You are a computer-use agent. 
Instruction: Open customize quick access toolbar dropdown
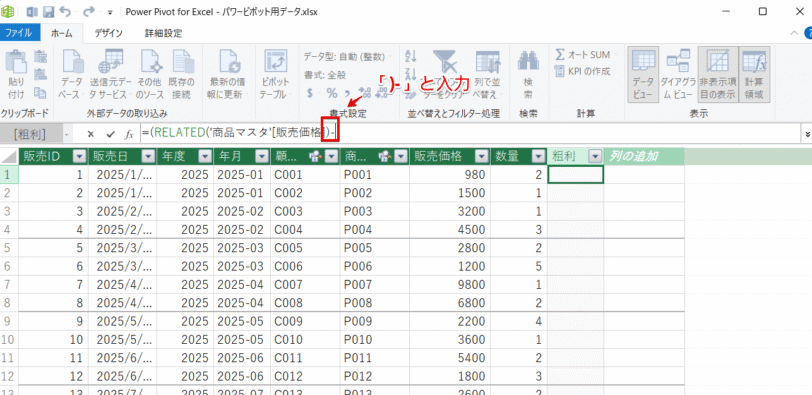[x=110, y=12]
